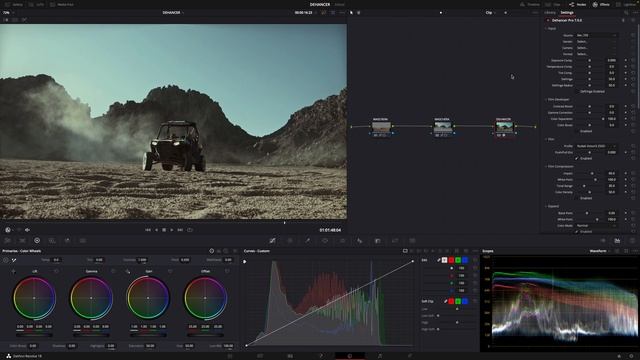Open the Qualifier eyedropper palette
Image resolution: width=640 pixels, height=360 pixels.
coord(307,241)
